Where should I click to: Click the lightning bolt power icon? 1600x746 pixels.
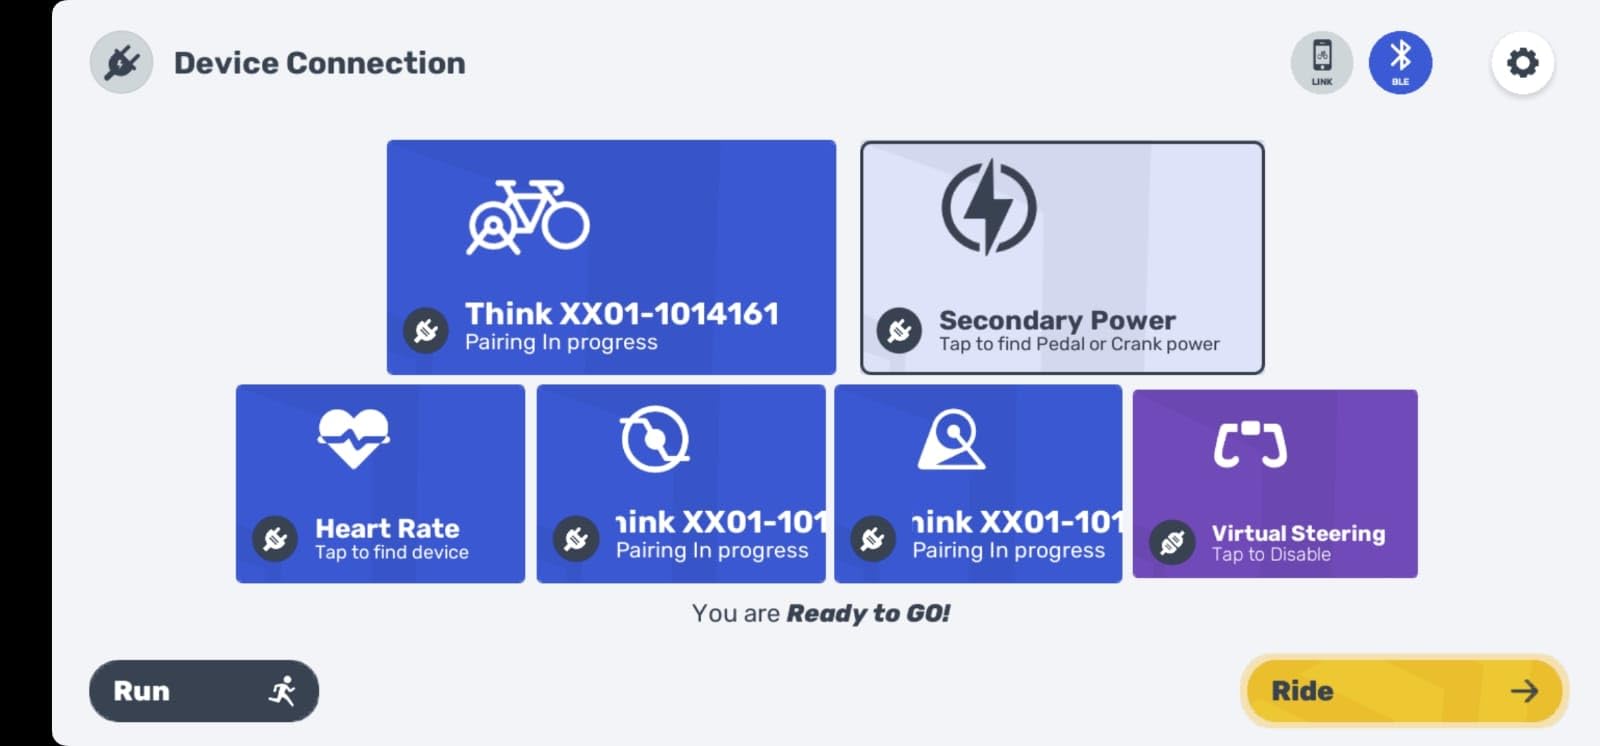coord(988,207)
